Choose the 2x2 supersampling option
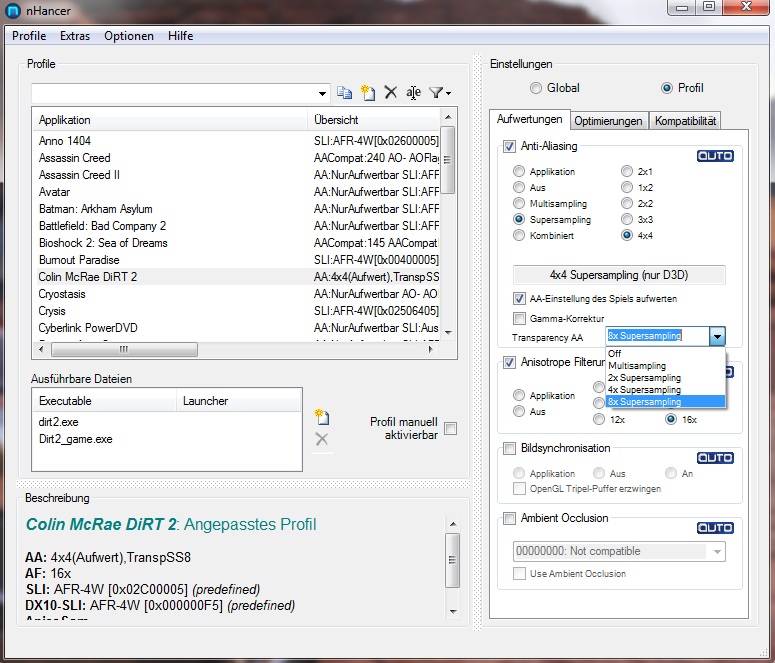 [x=627, y=203]
